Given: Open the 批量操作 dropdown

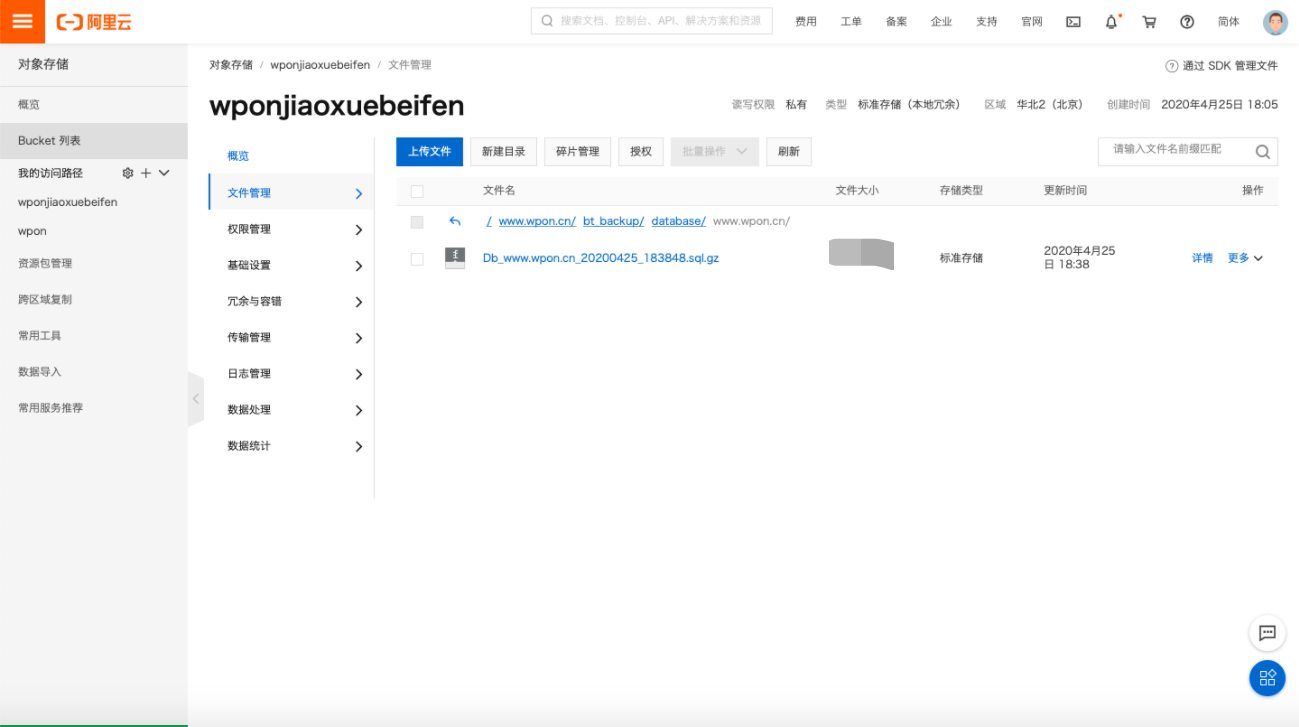Looking at the screenshot, I should 715,152.
